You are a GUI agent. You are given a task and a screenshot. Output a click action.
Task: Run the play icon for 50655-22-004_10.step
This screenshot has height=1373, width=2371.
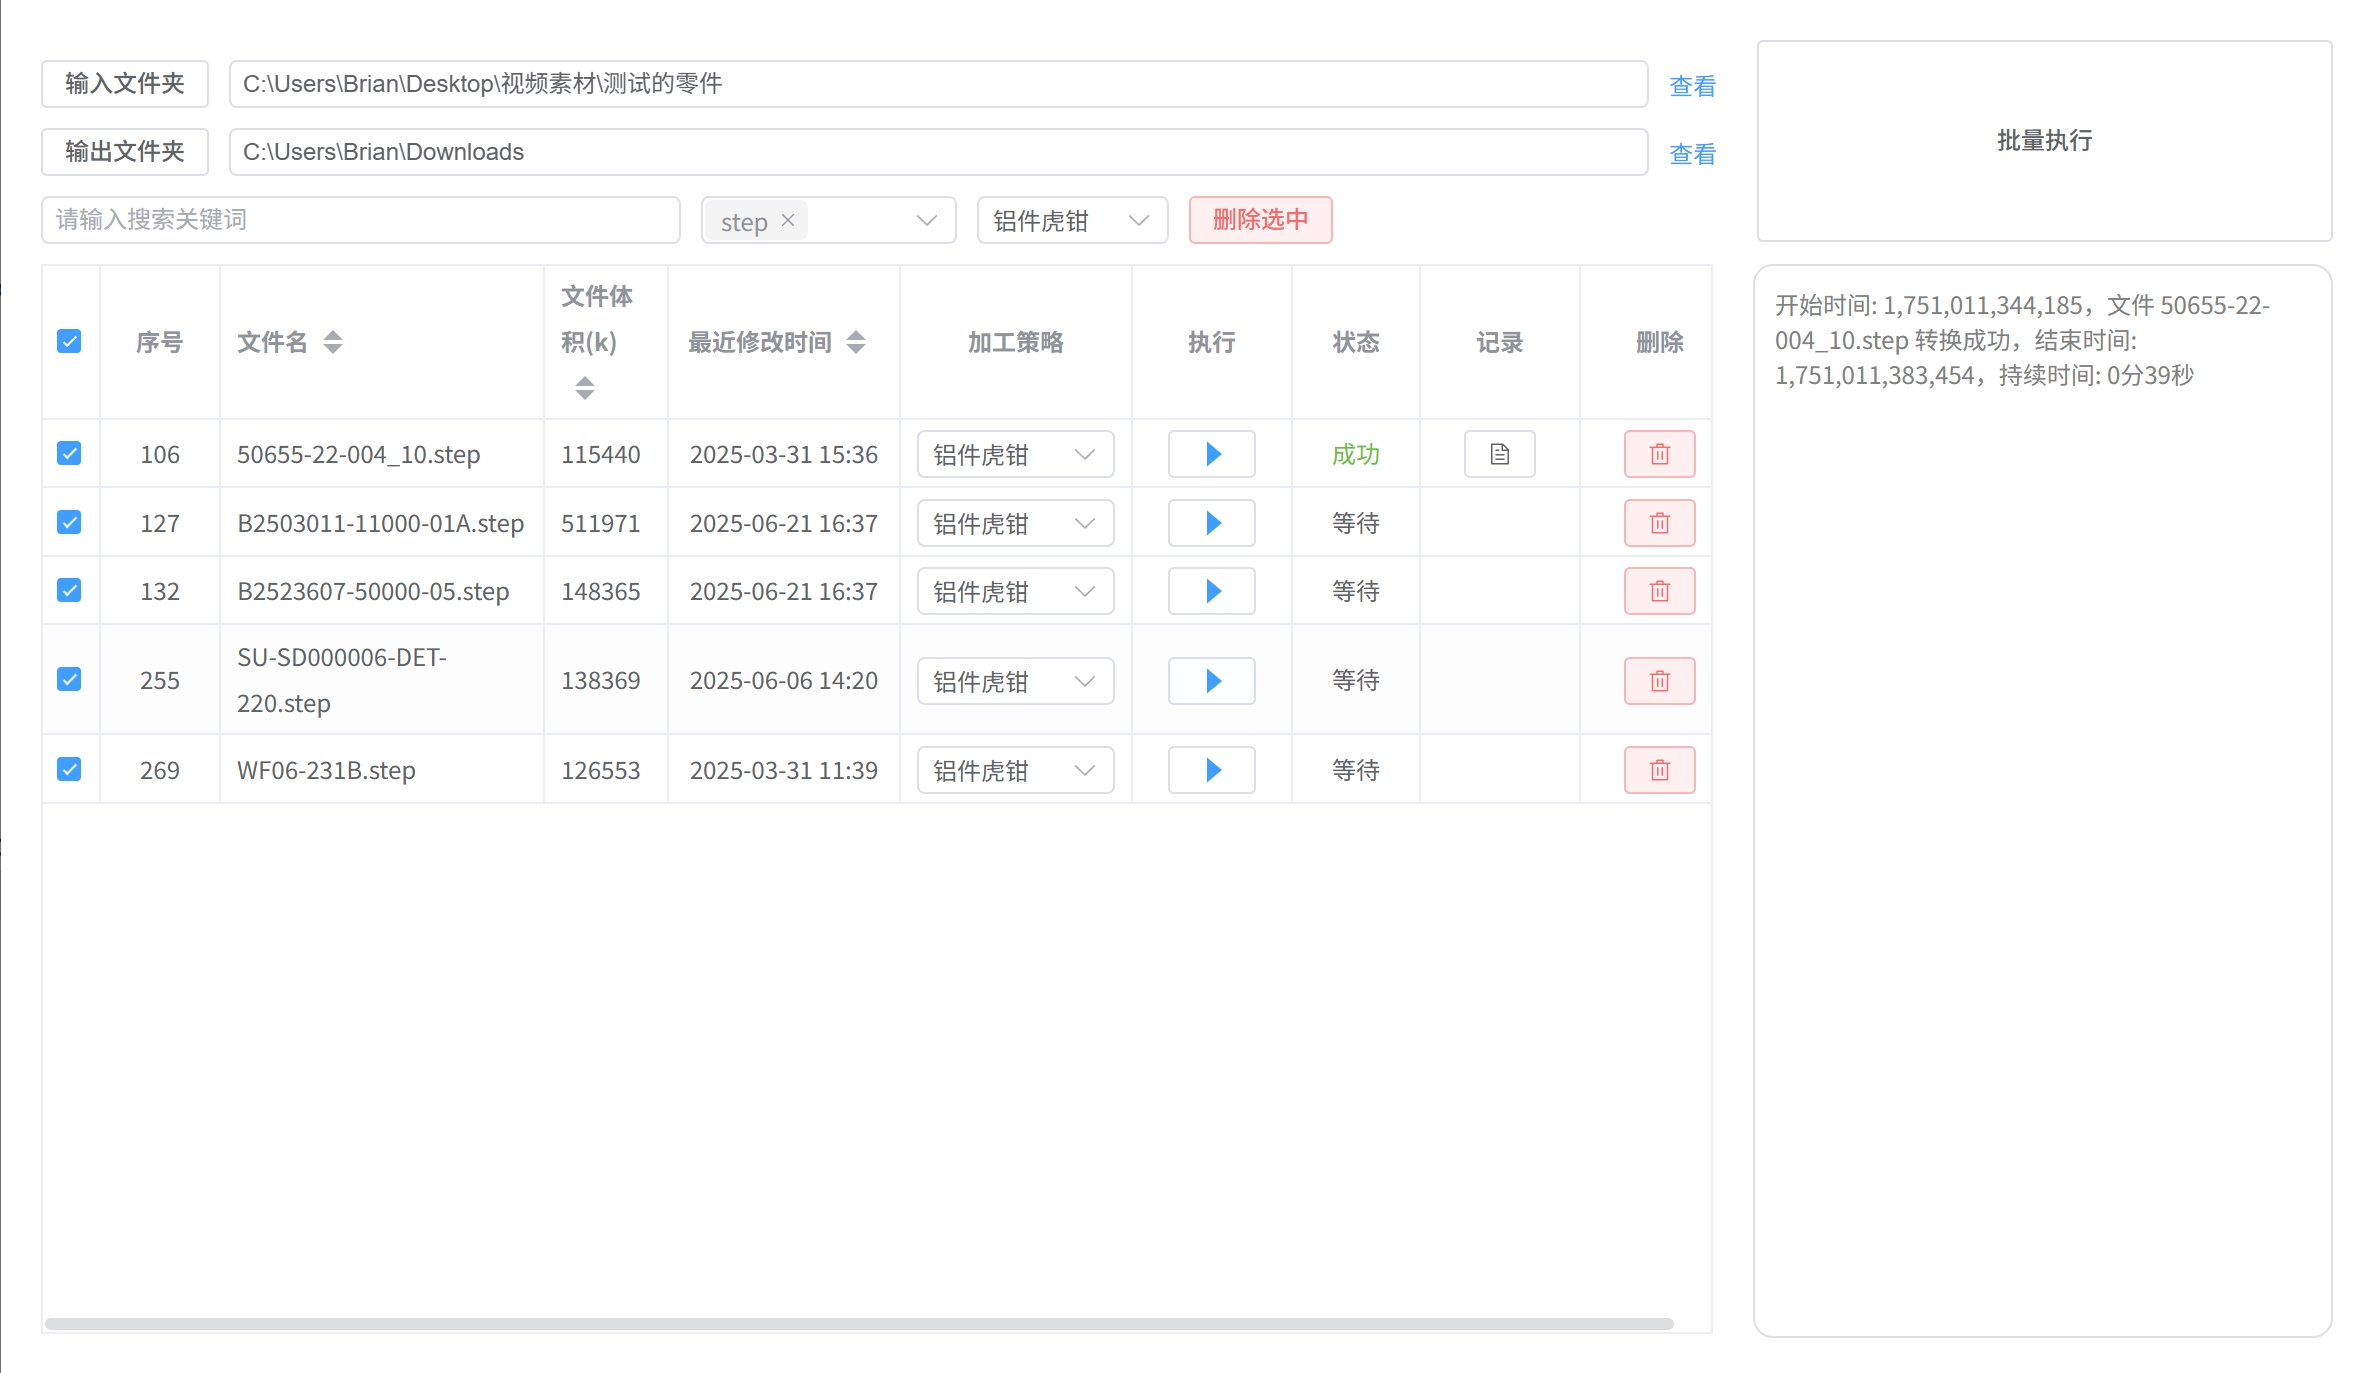1211,454
